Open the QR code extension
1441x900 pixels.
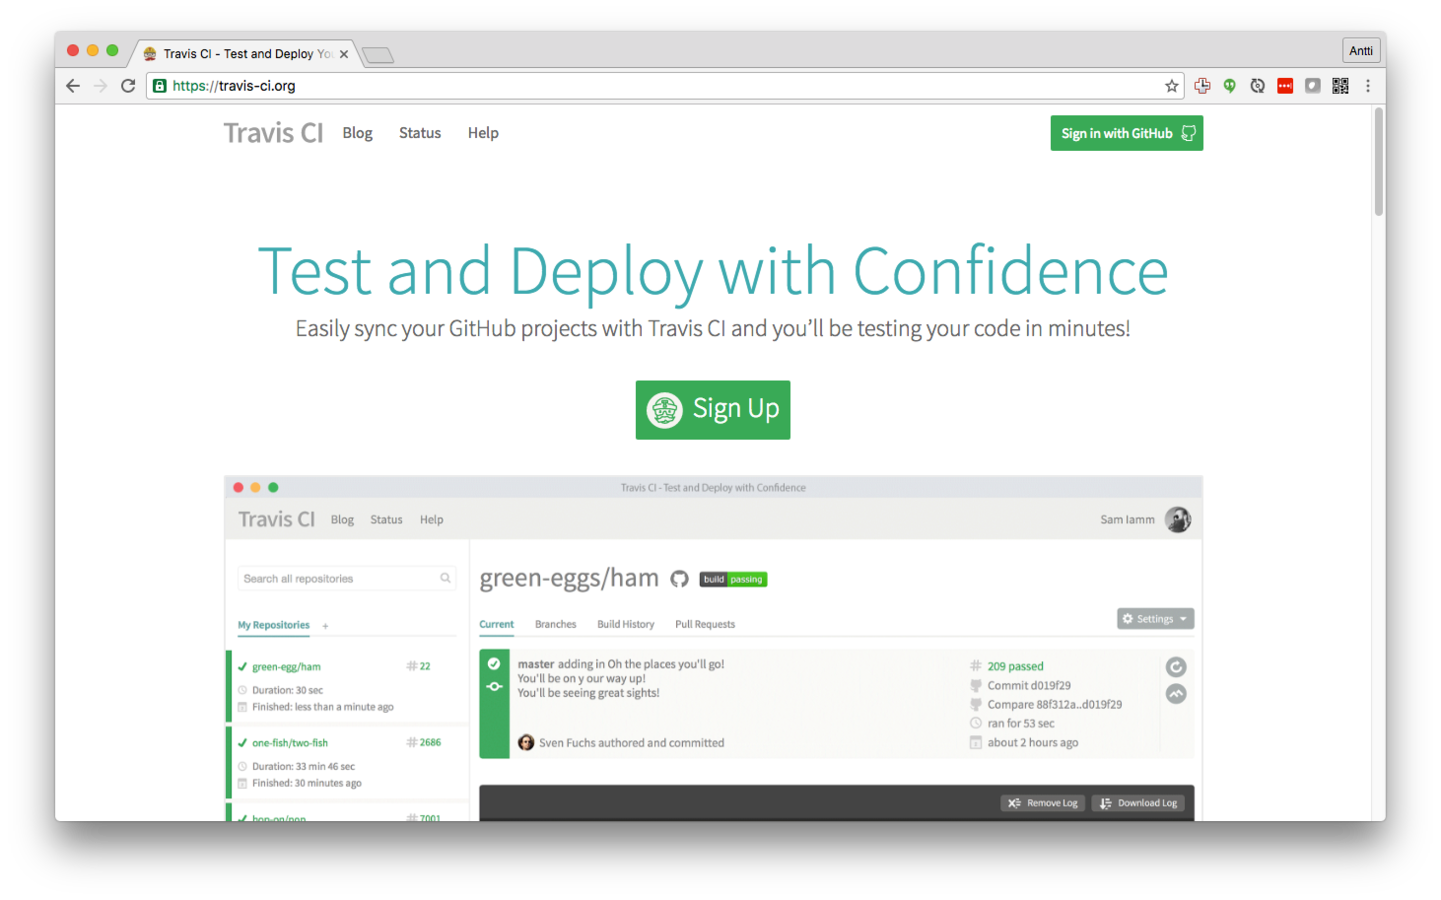1340,86
